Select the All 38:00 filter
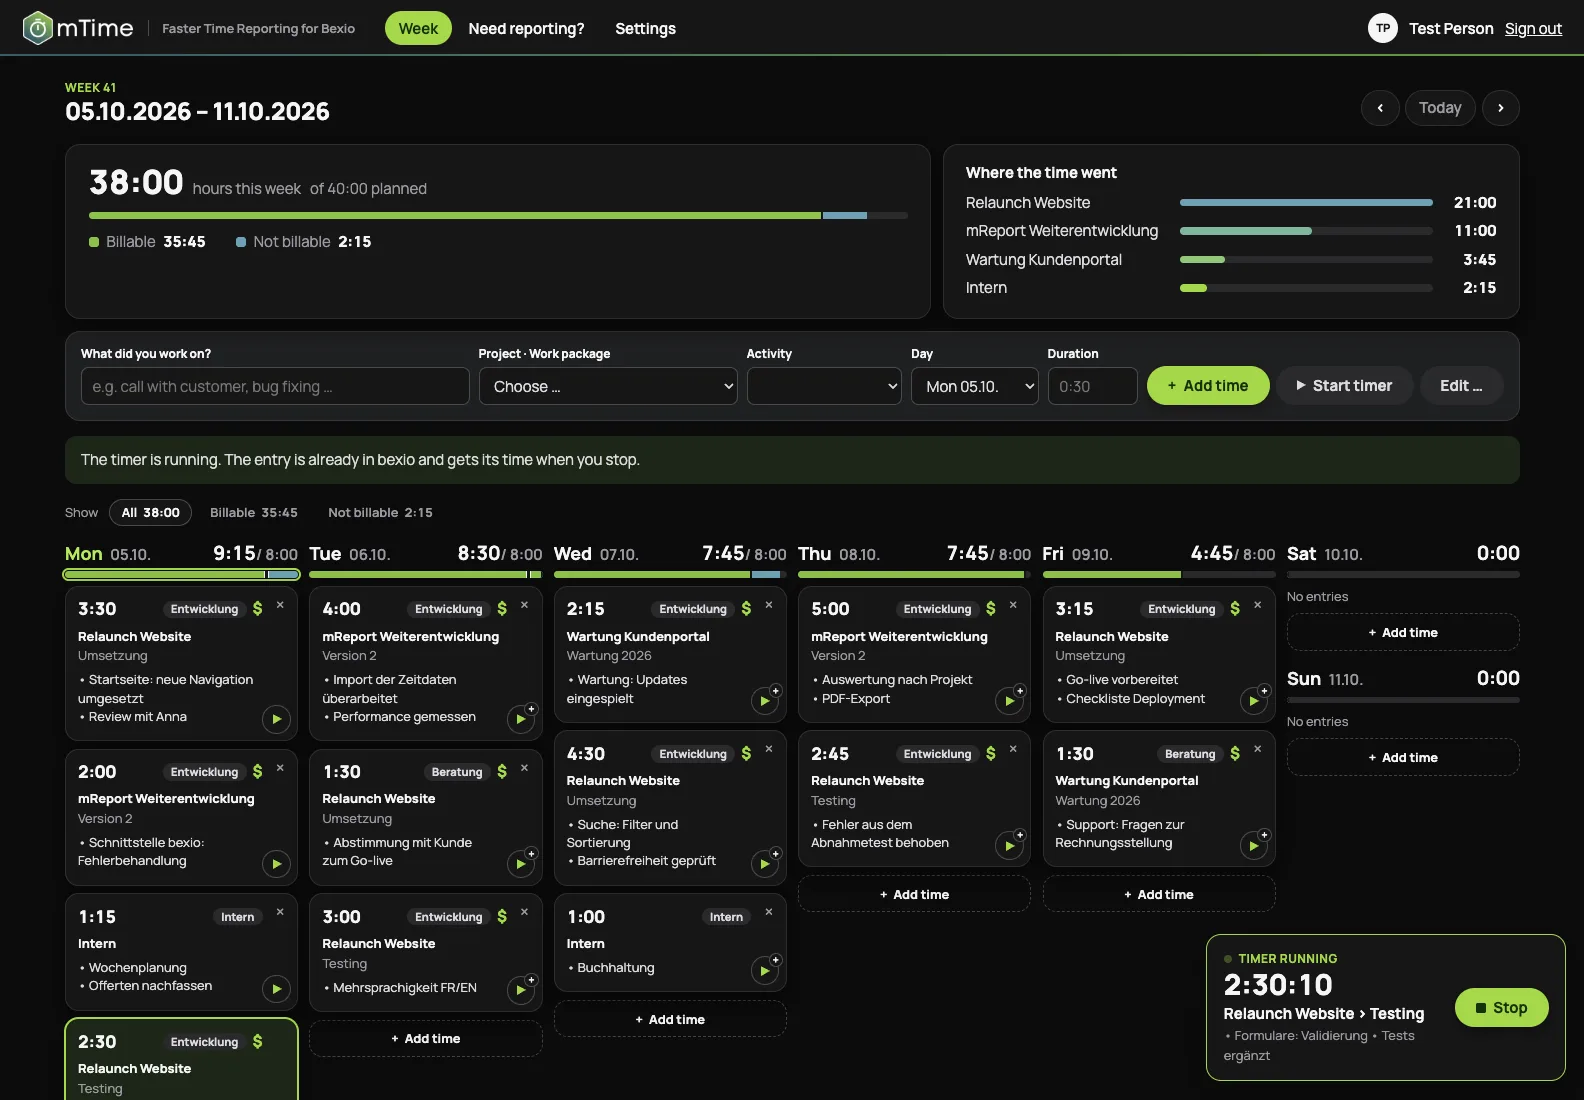Image resolution: width=1584 pixels, height=1100 pixels. (x=150, y=513)
